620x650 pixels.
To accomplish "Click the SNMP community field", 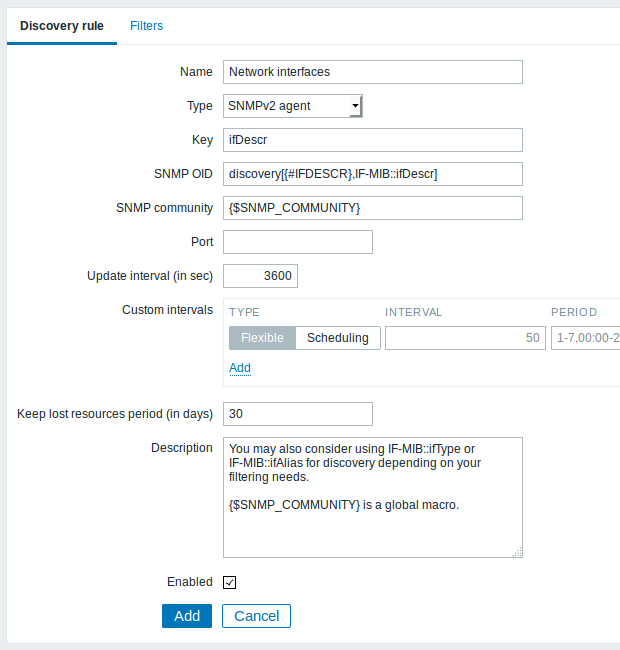I will click(373, 208).
